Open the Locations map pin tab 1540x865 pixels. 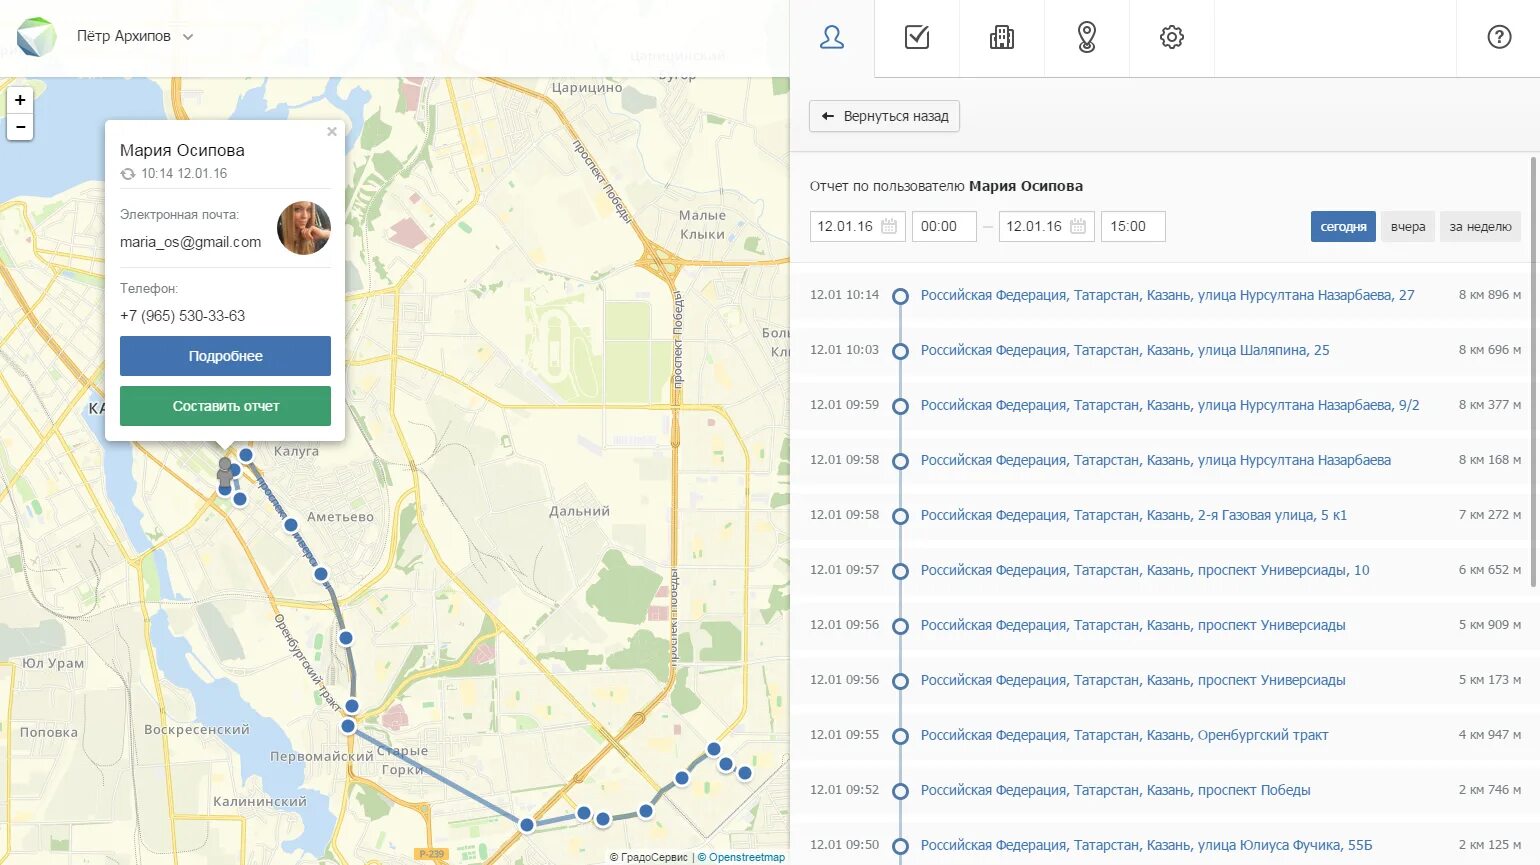1087,38
